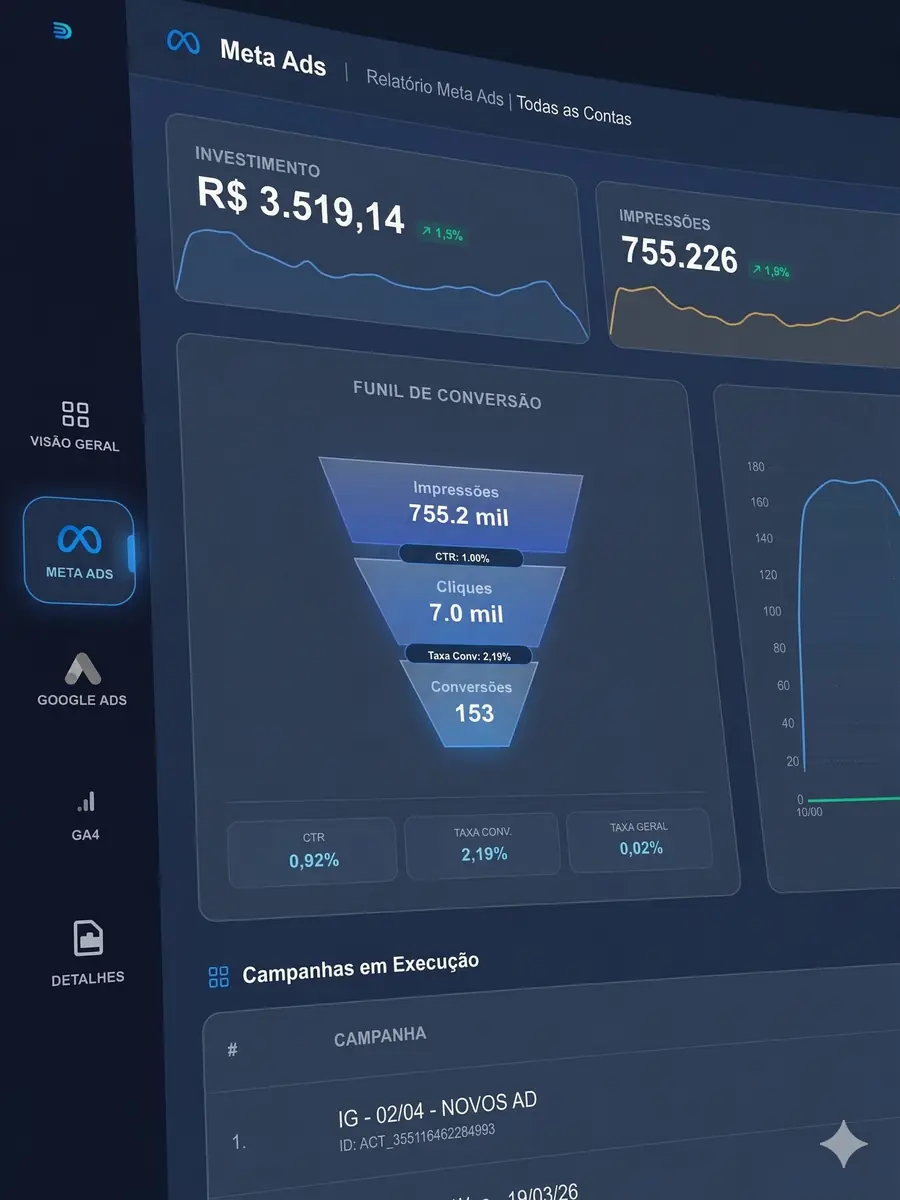The height and width of the screenshot is (1200, 900).
Task: Click the CTR: 1.00% funnel pill
Action: (x=459, y=557)
